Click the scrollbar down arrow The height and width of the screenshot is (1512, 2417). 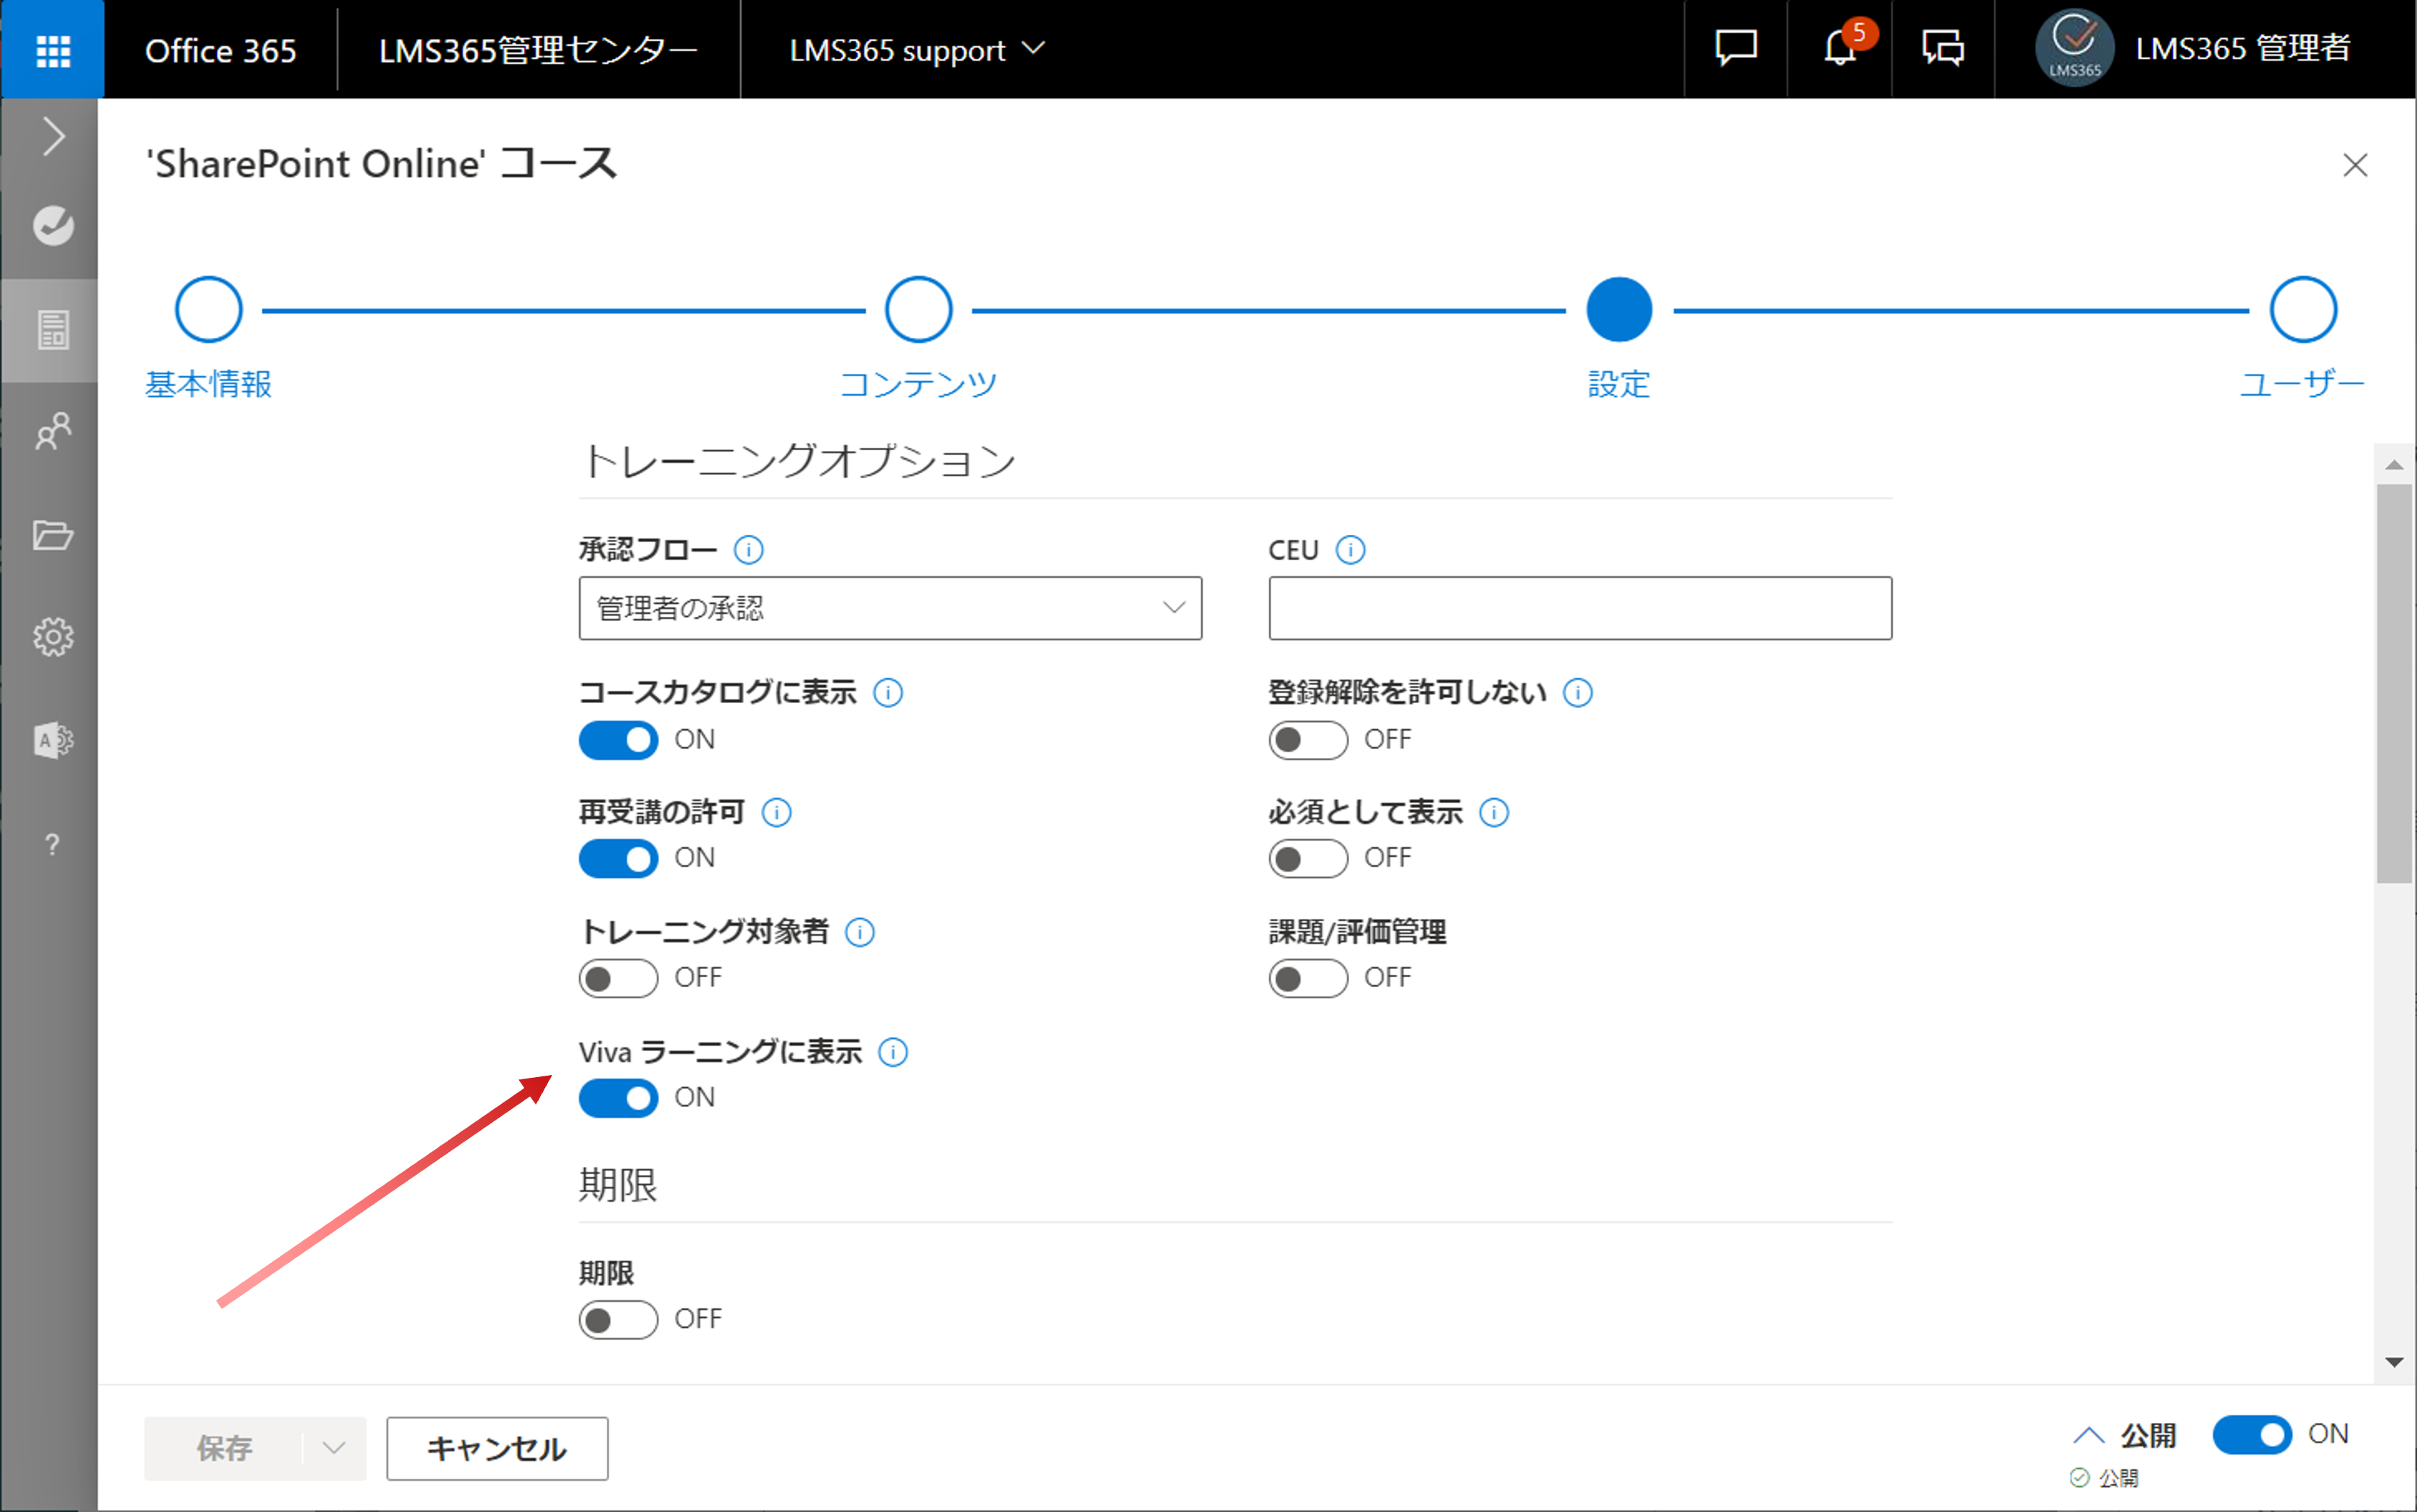[2394, 1362]
